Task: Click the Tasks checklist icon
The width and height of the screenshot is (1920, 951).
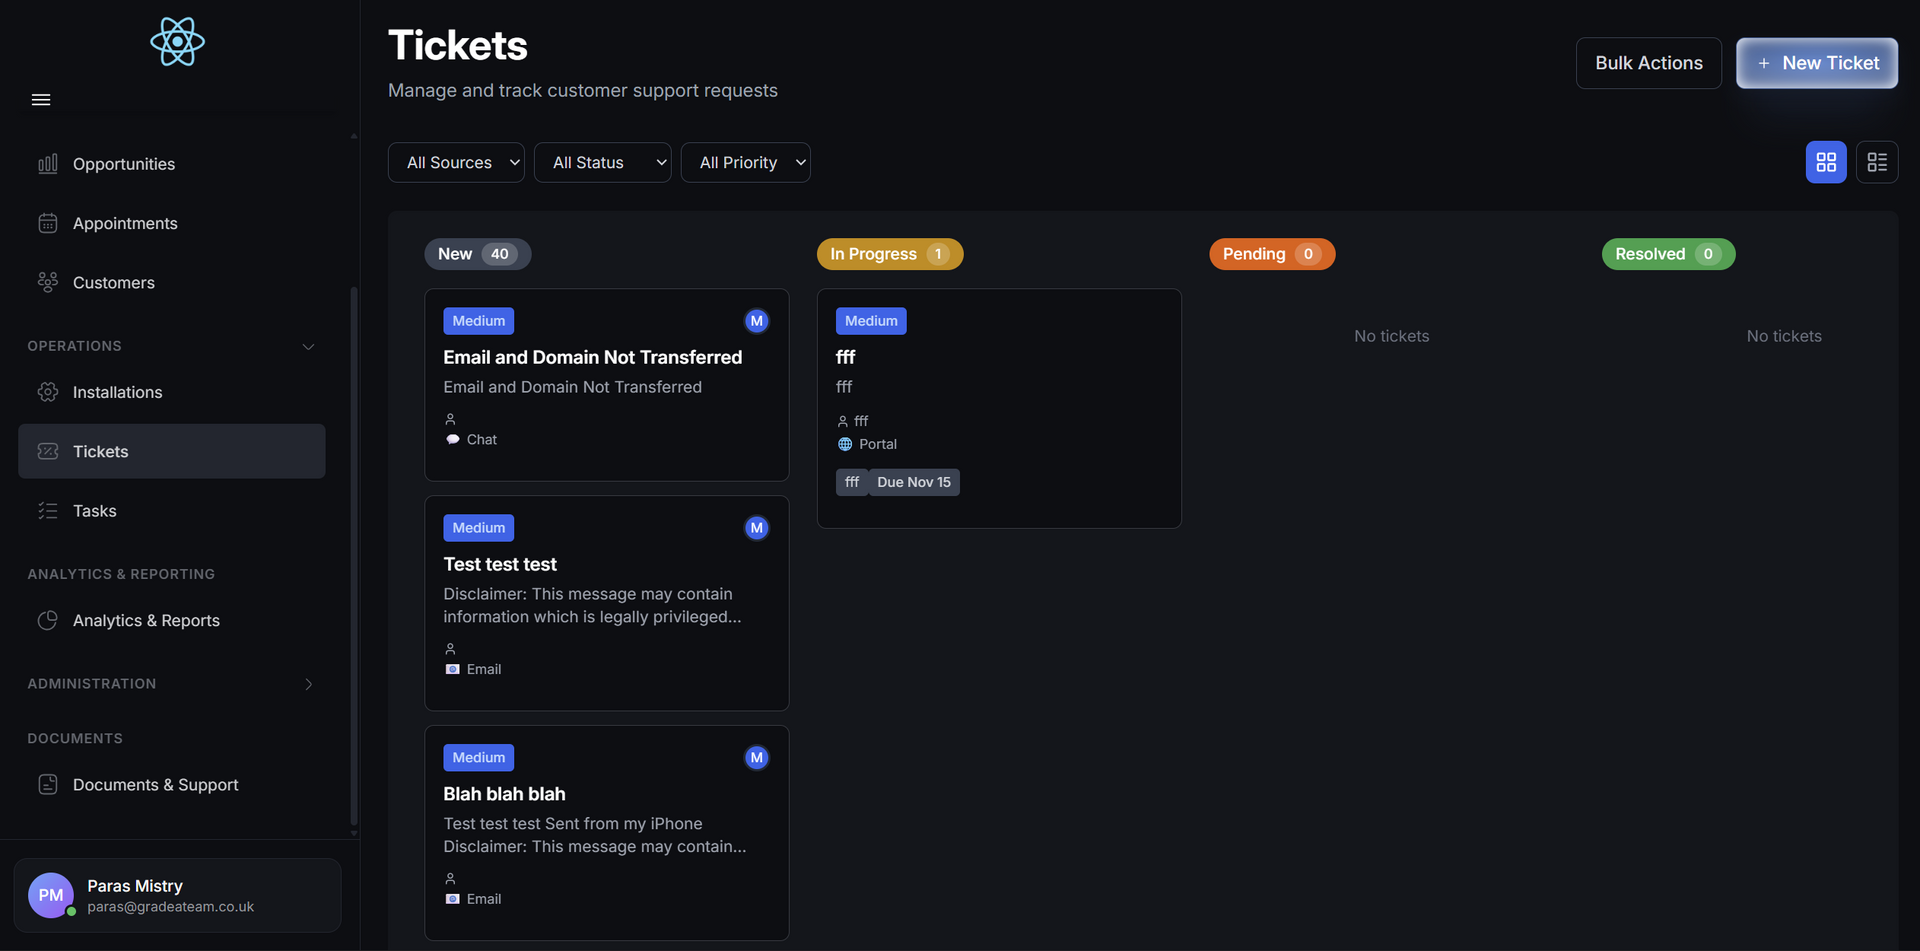Action: point(48,511)
